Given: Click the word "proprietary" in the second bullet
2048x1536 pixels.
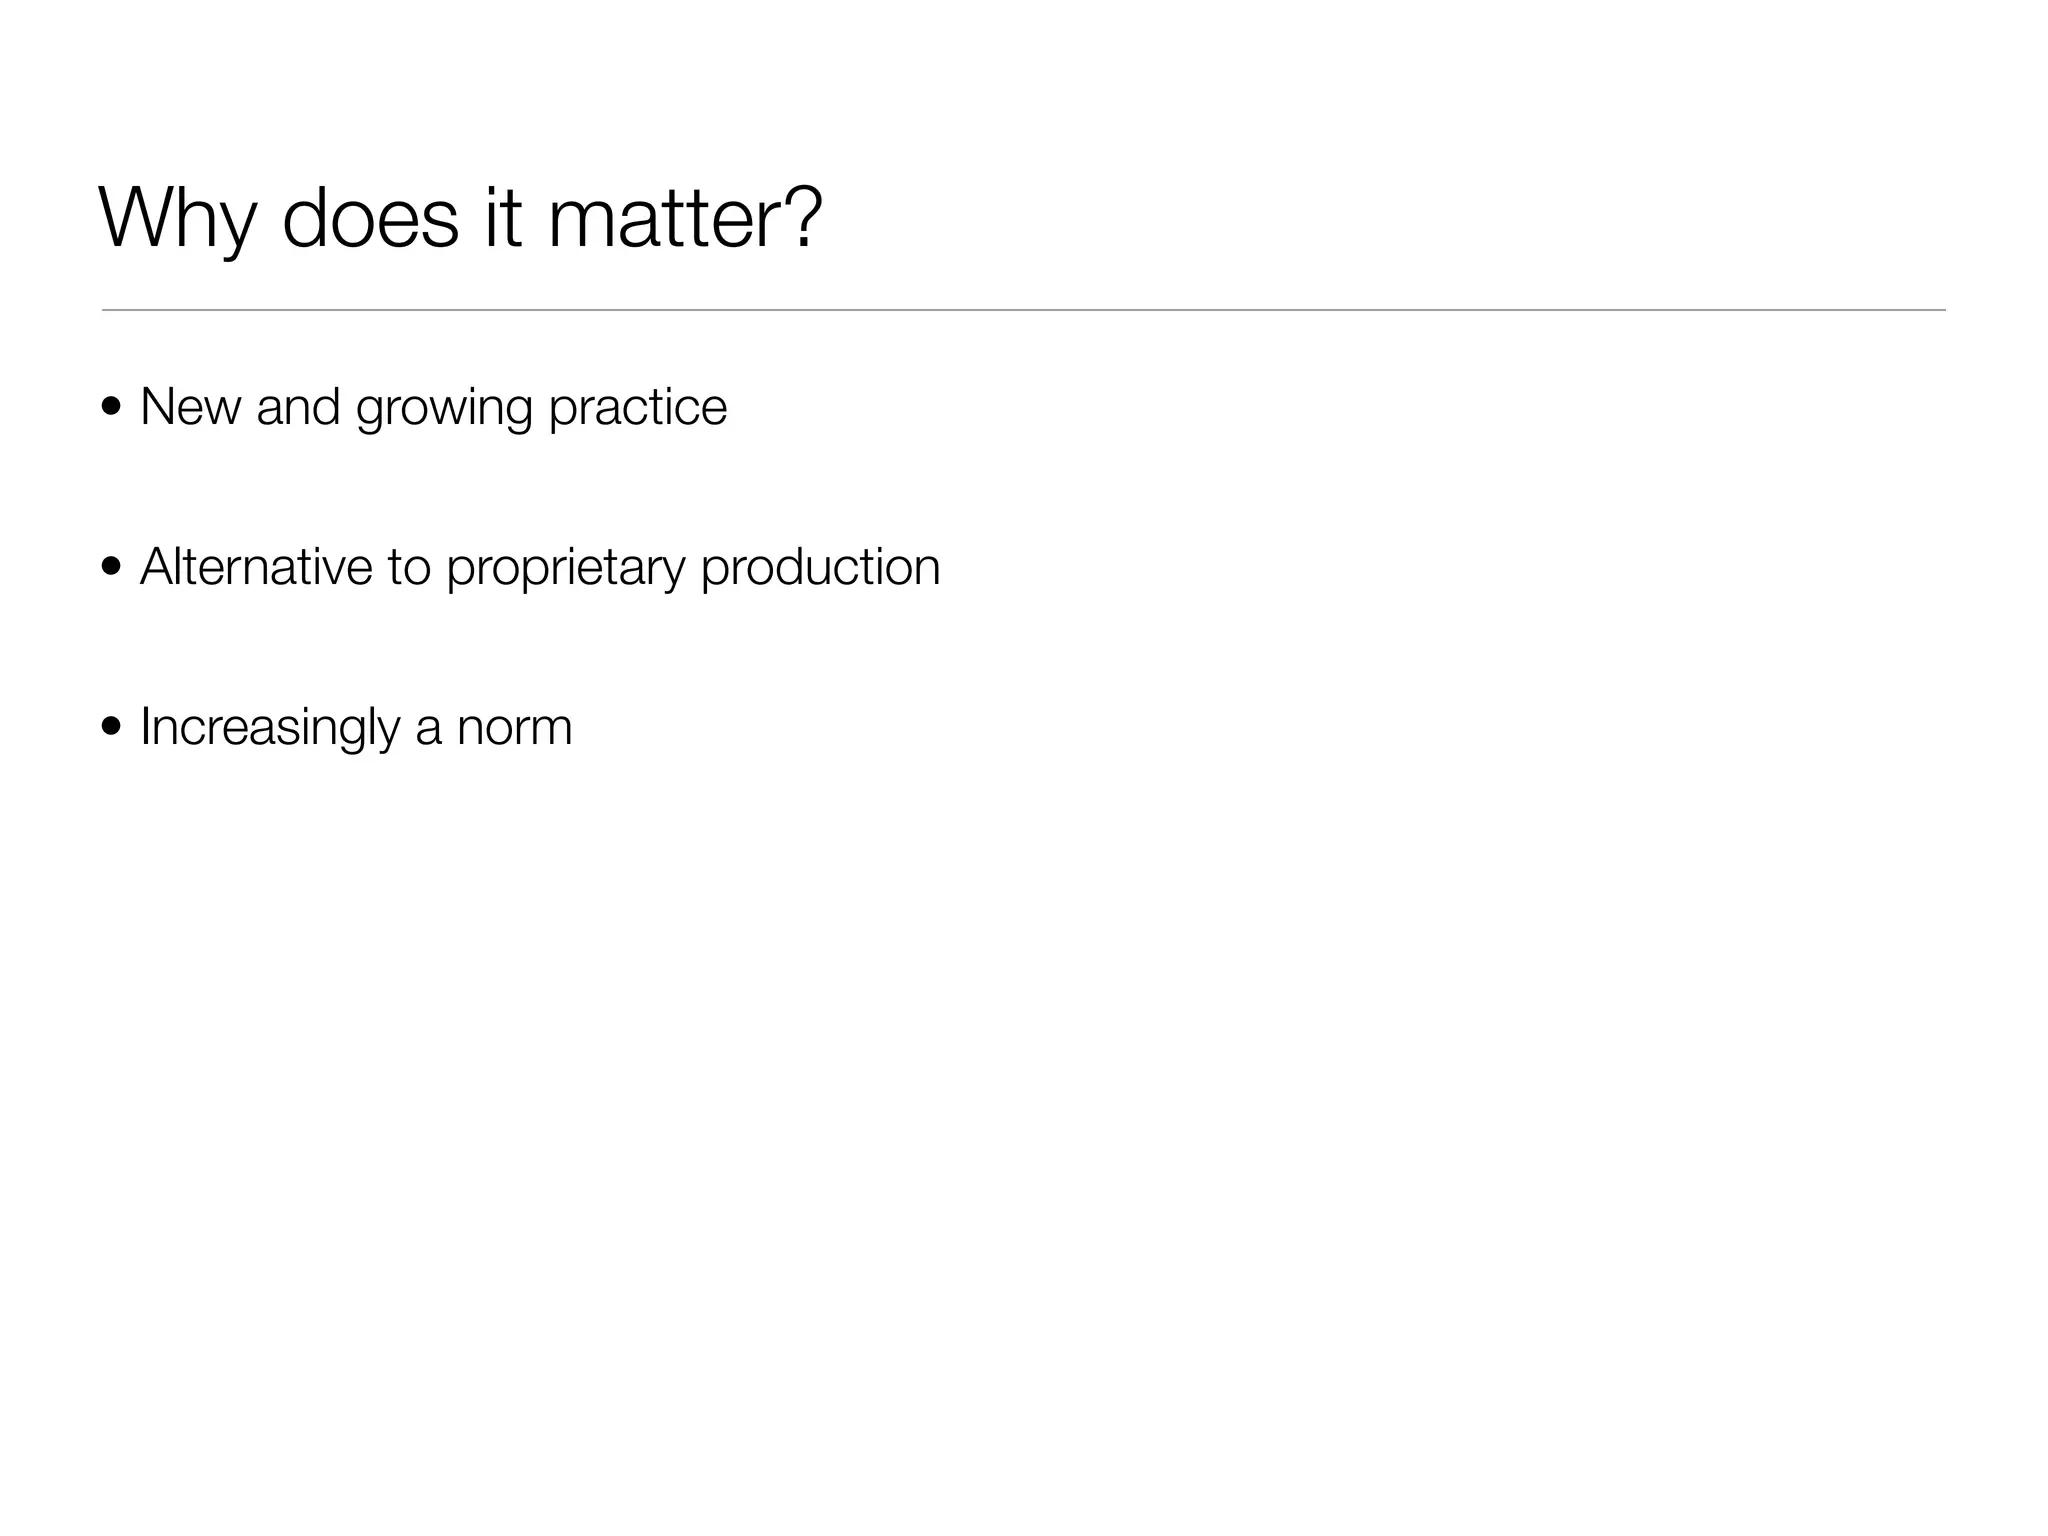Looking at the screenshot, I should [565, 568].
